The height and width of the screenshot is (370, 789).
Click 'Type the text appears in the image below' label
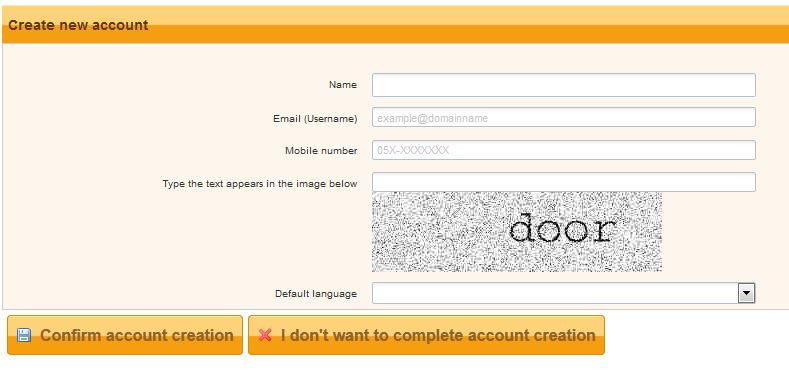260,184
